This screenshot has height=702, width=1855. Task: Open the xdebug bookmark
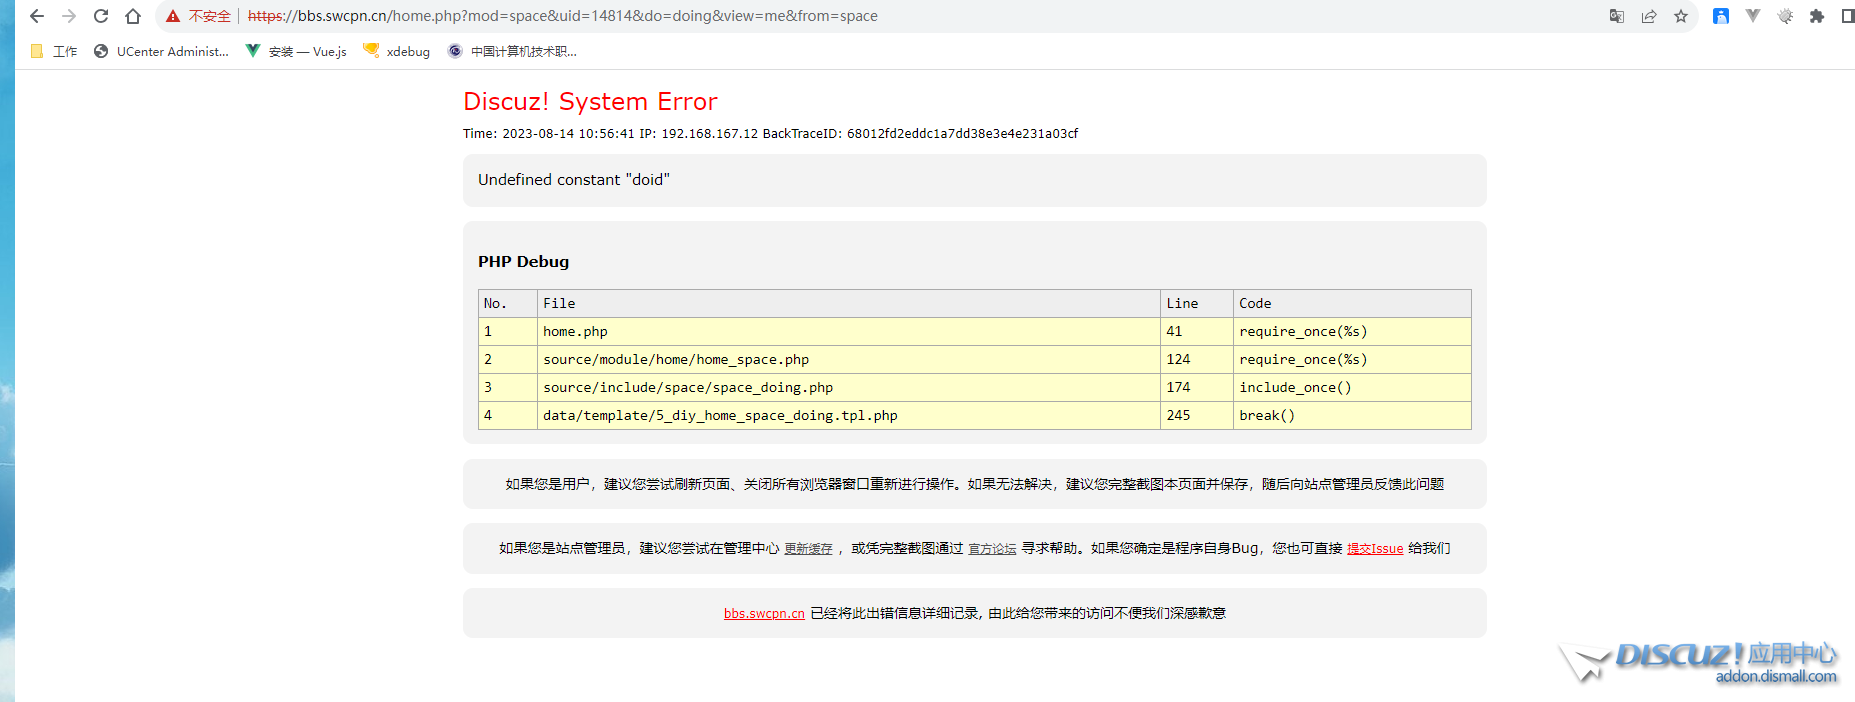397,51
